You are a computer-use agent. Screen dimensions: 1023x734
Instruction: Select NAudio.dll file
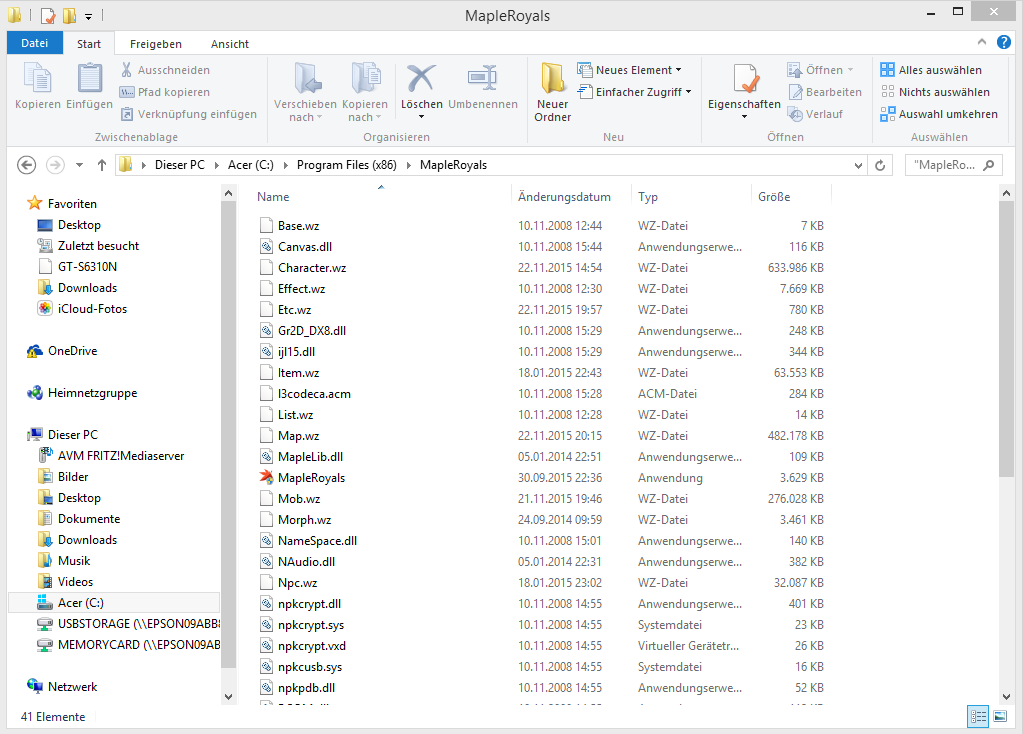coord(297,562)
